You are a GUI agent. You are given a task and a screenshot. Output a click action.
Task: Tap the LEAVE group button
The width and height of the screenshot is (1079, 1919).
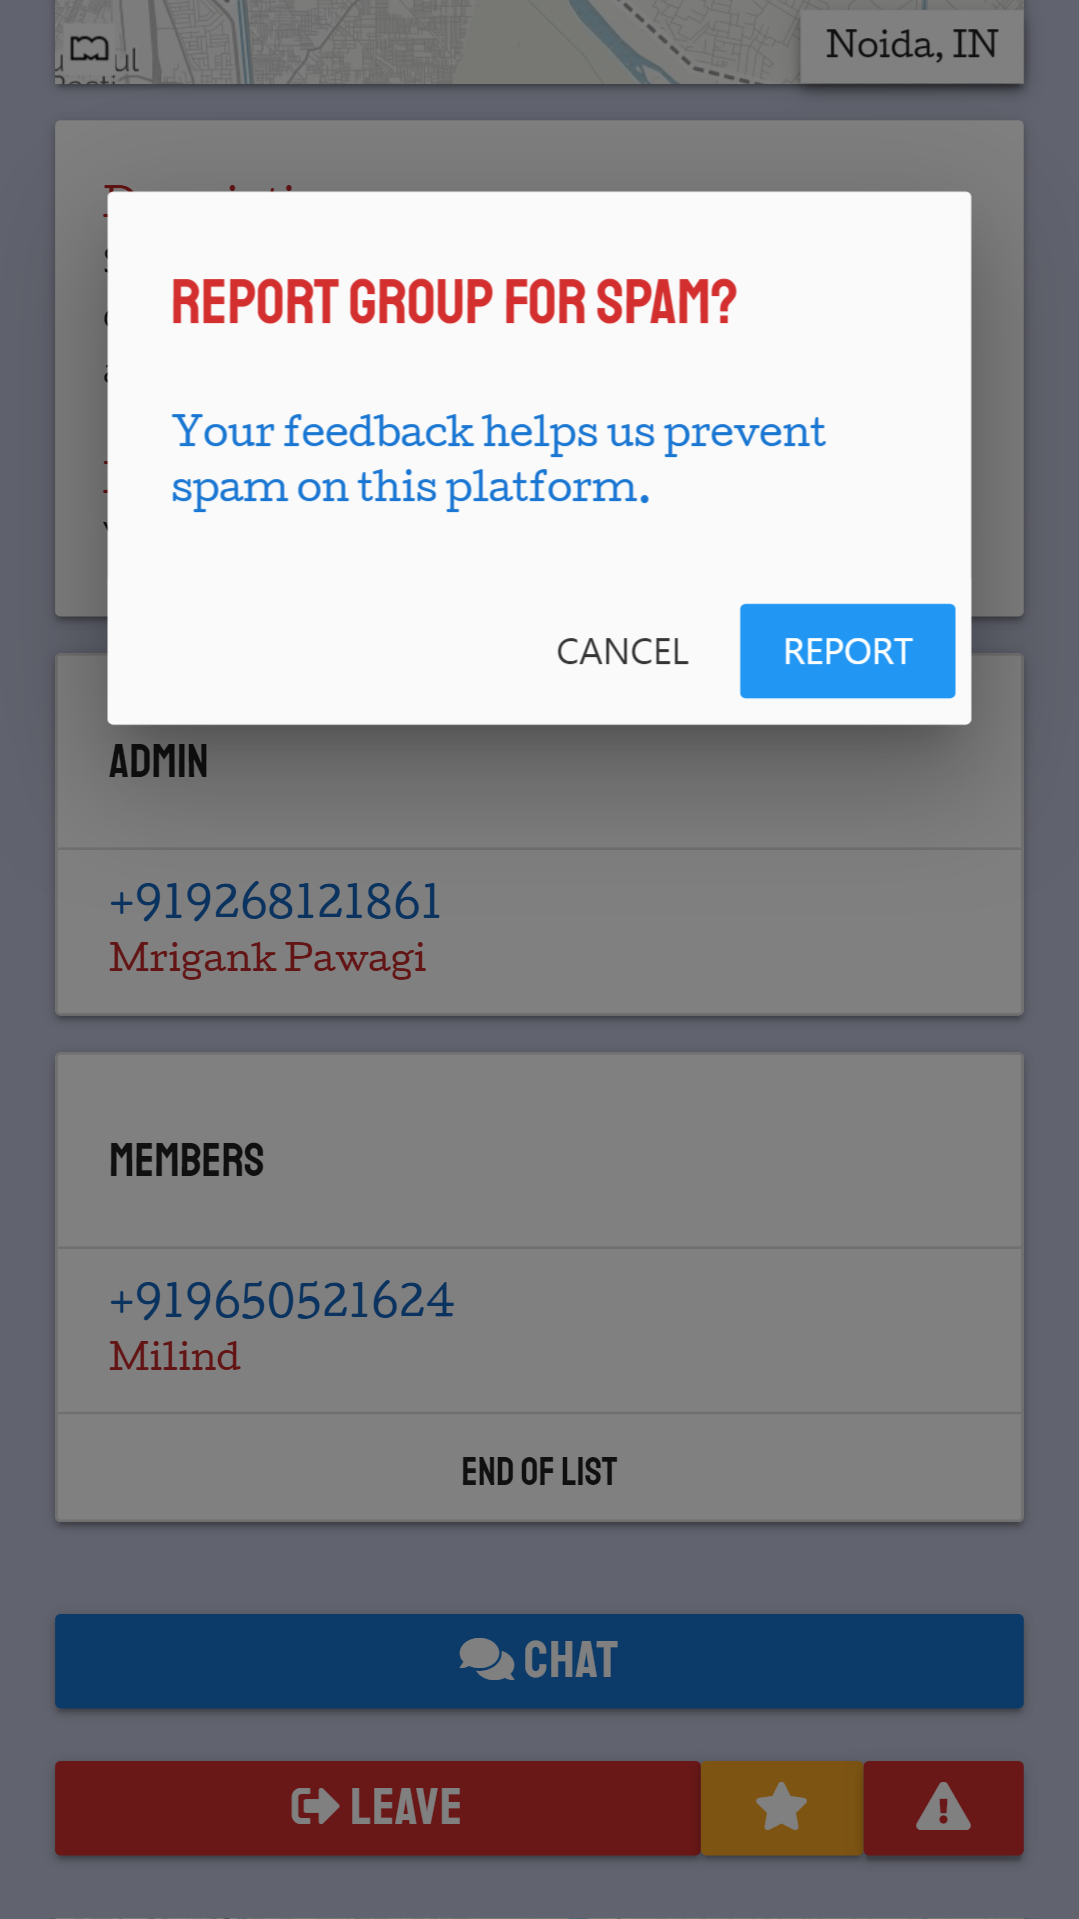(x=377, y=1808)
